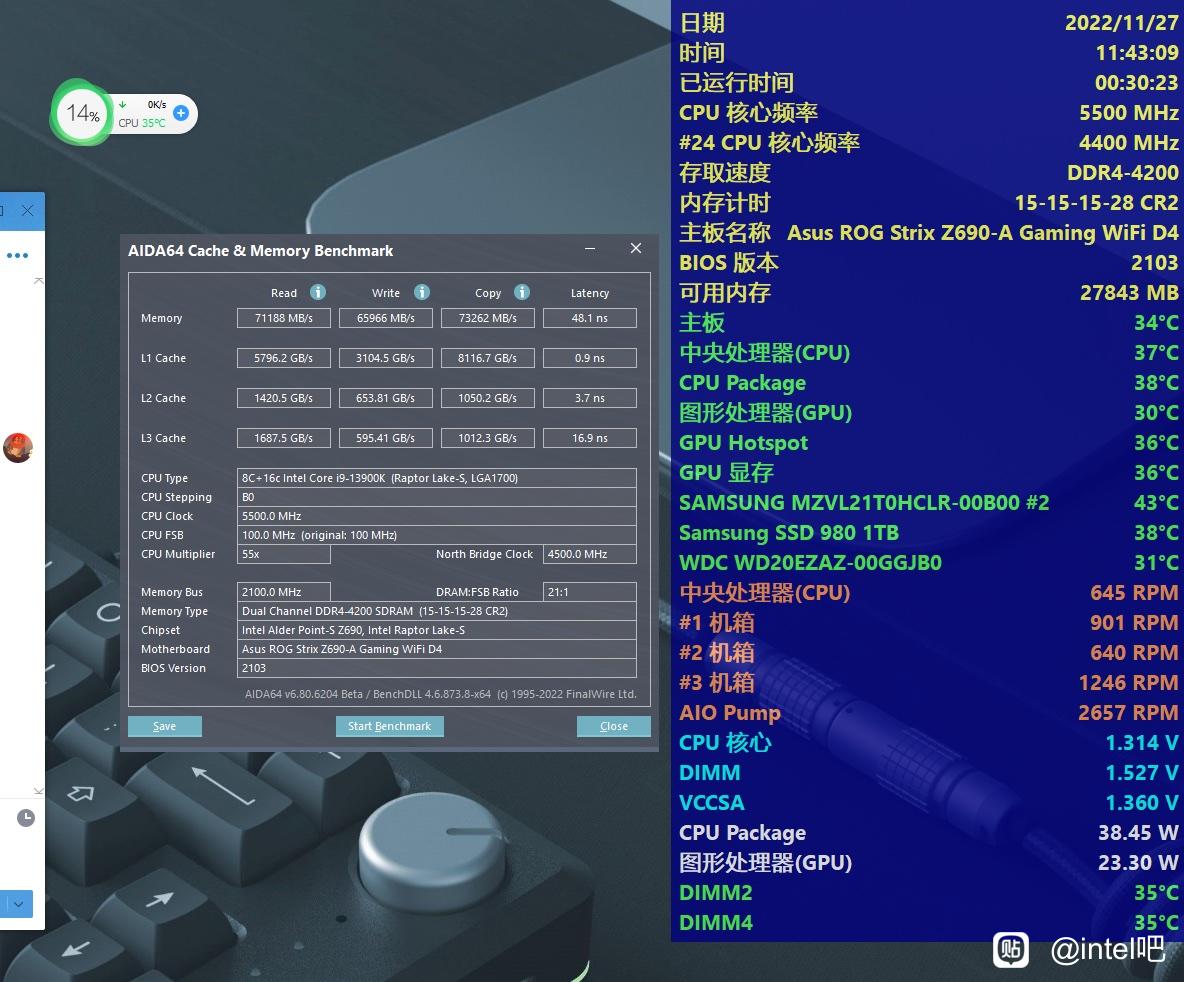Click the scroll-up arrow in left window
The width and height of the screenshot is (1184, 982).
click(39, 281)
